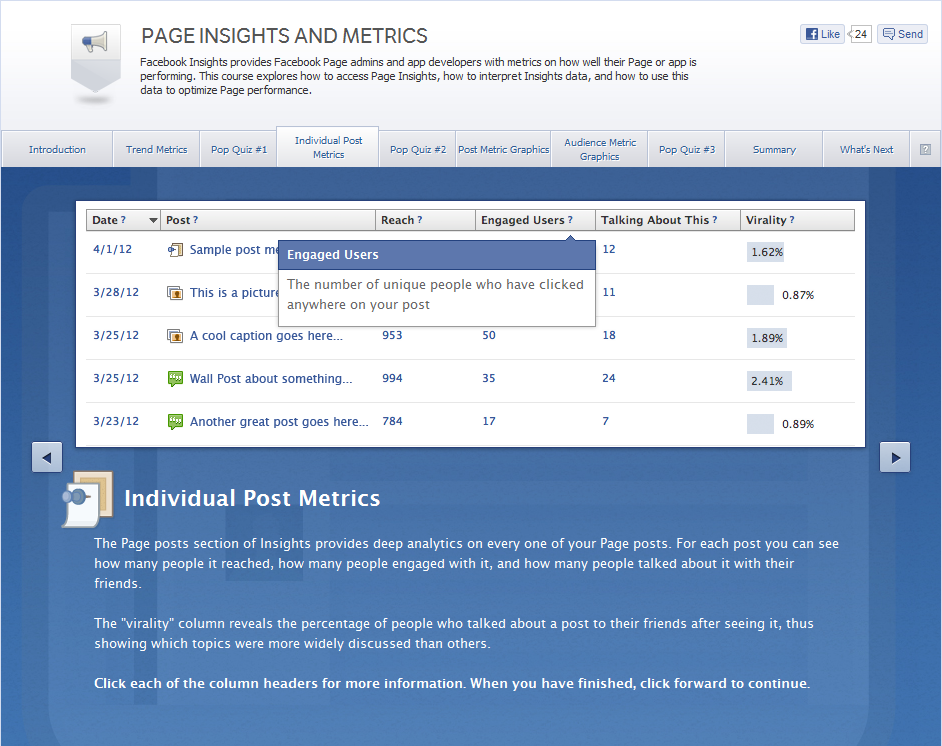The height and width of the screenshot is (746, 942).
Task: Open the Sample post link
Action: pyautogui.click(x=234, y=250)
